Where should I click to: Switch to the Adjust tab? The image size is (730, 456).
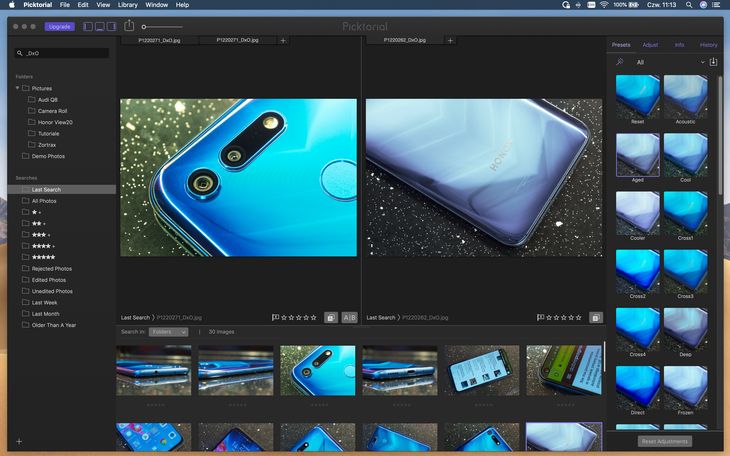650,45
